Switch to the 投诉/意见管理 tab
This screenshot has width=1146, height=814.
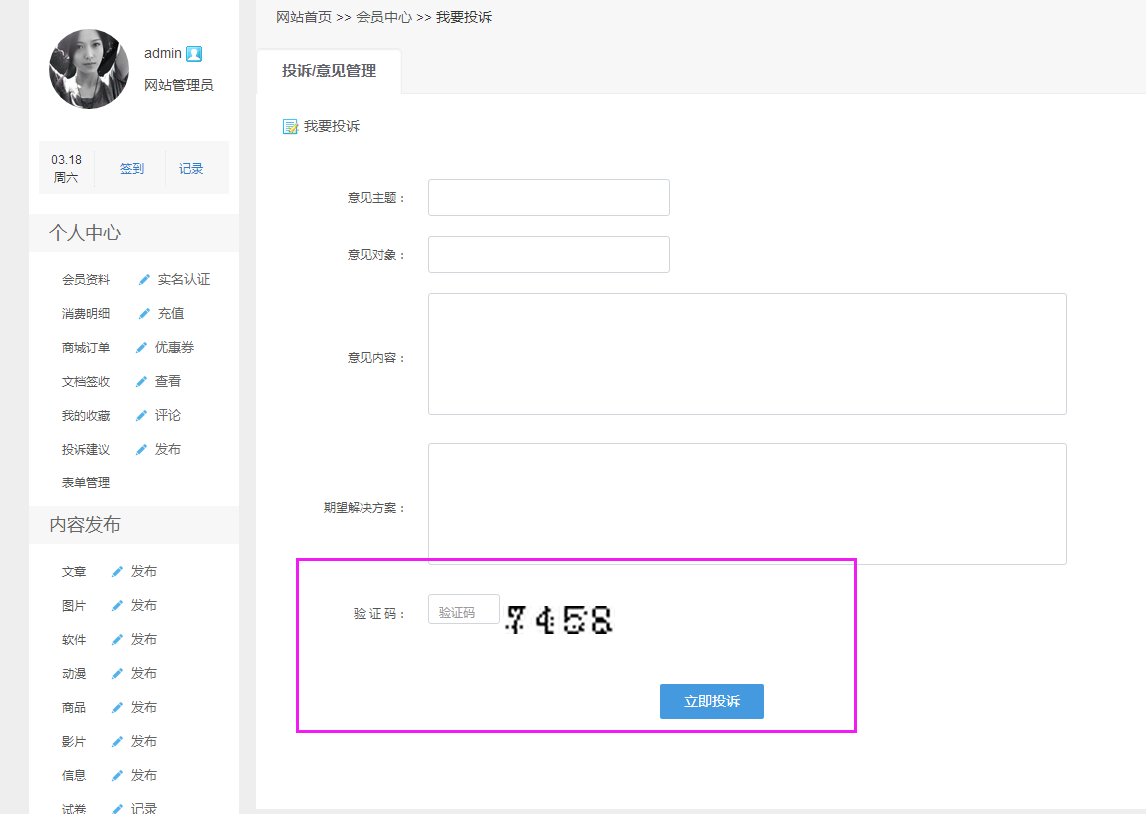pos(329,71)
